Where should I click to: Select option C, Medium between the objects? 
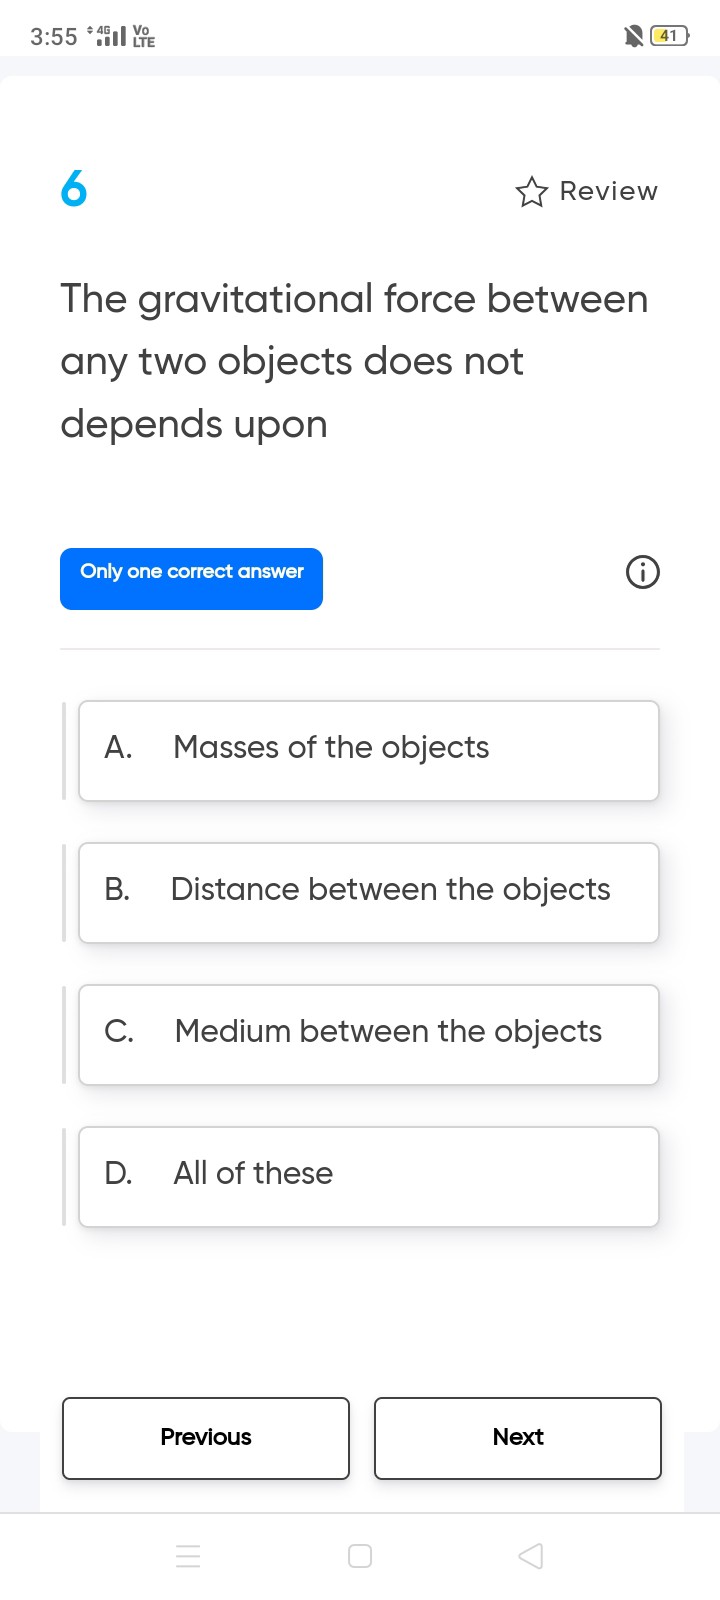368,1034
